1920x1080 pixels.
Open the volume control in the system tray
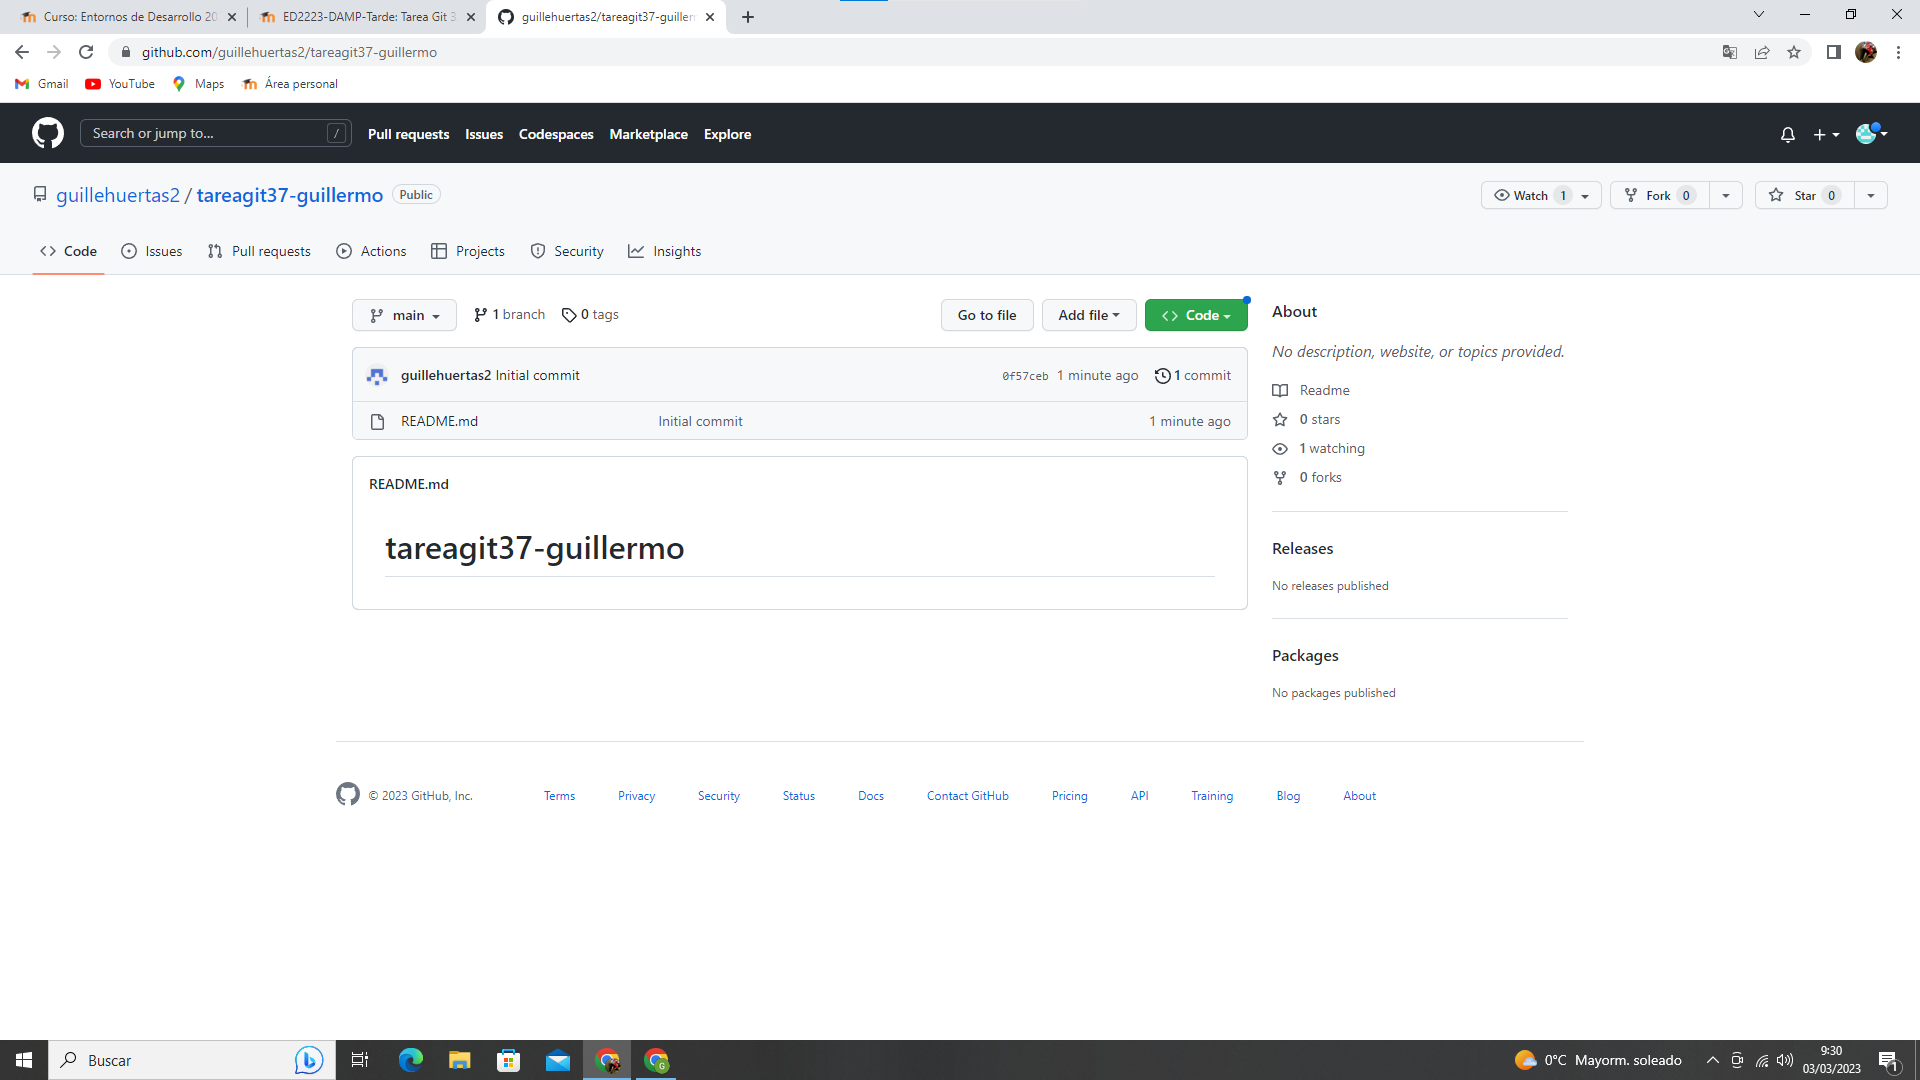pos(1786,1060)
